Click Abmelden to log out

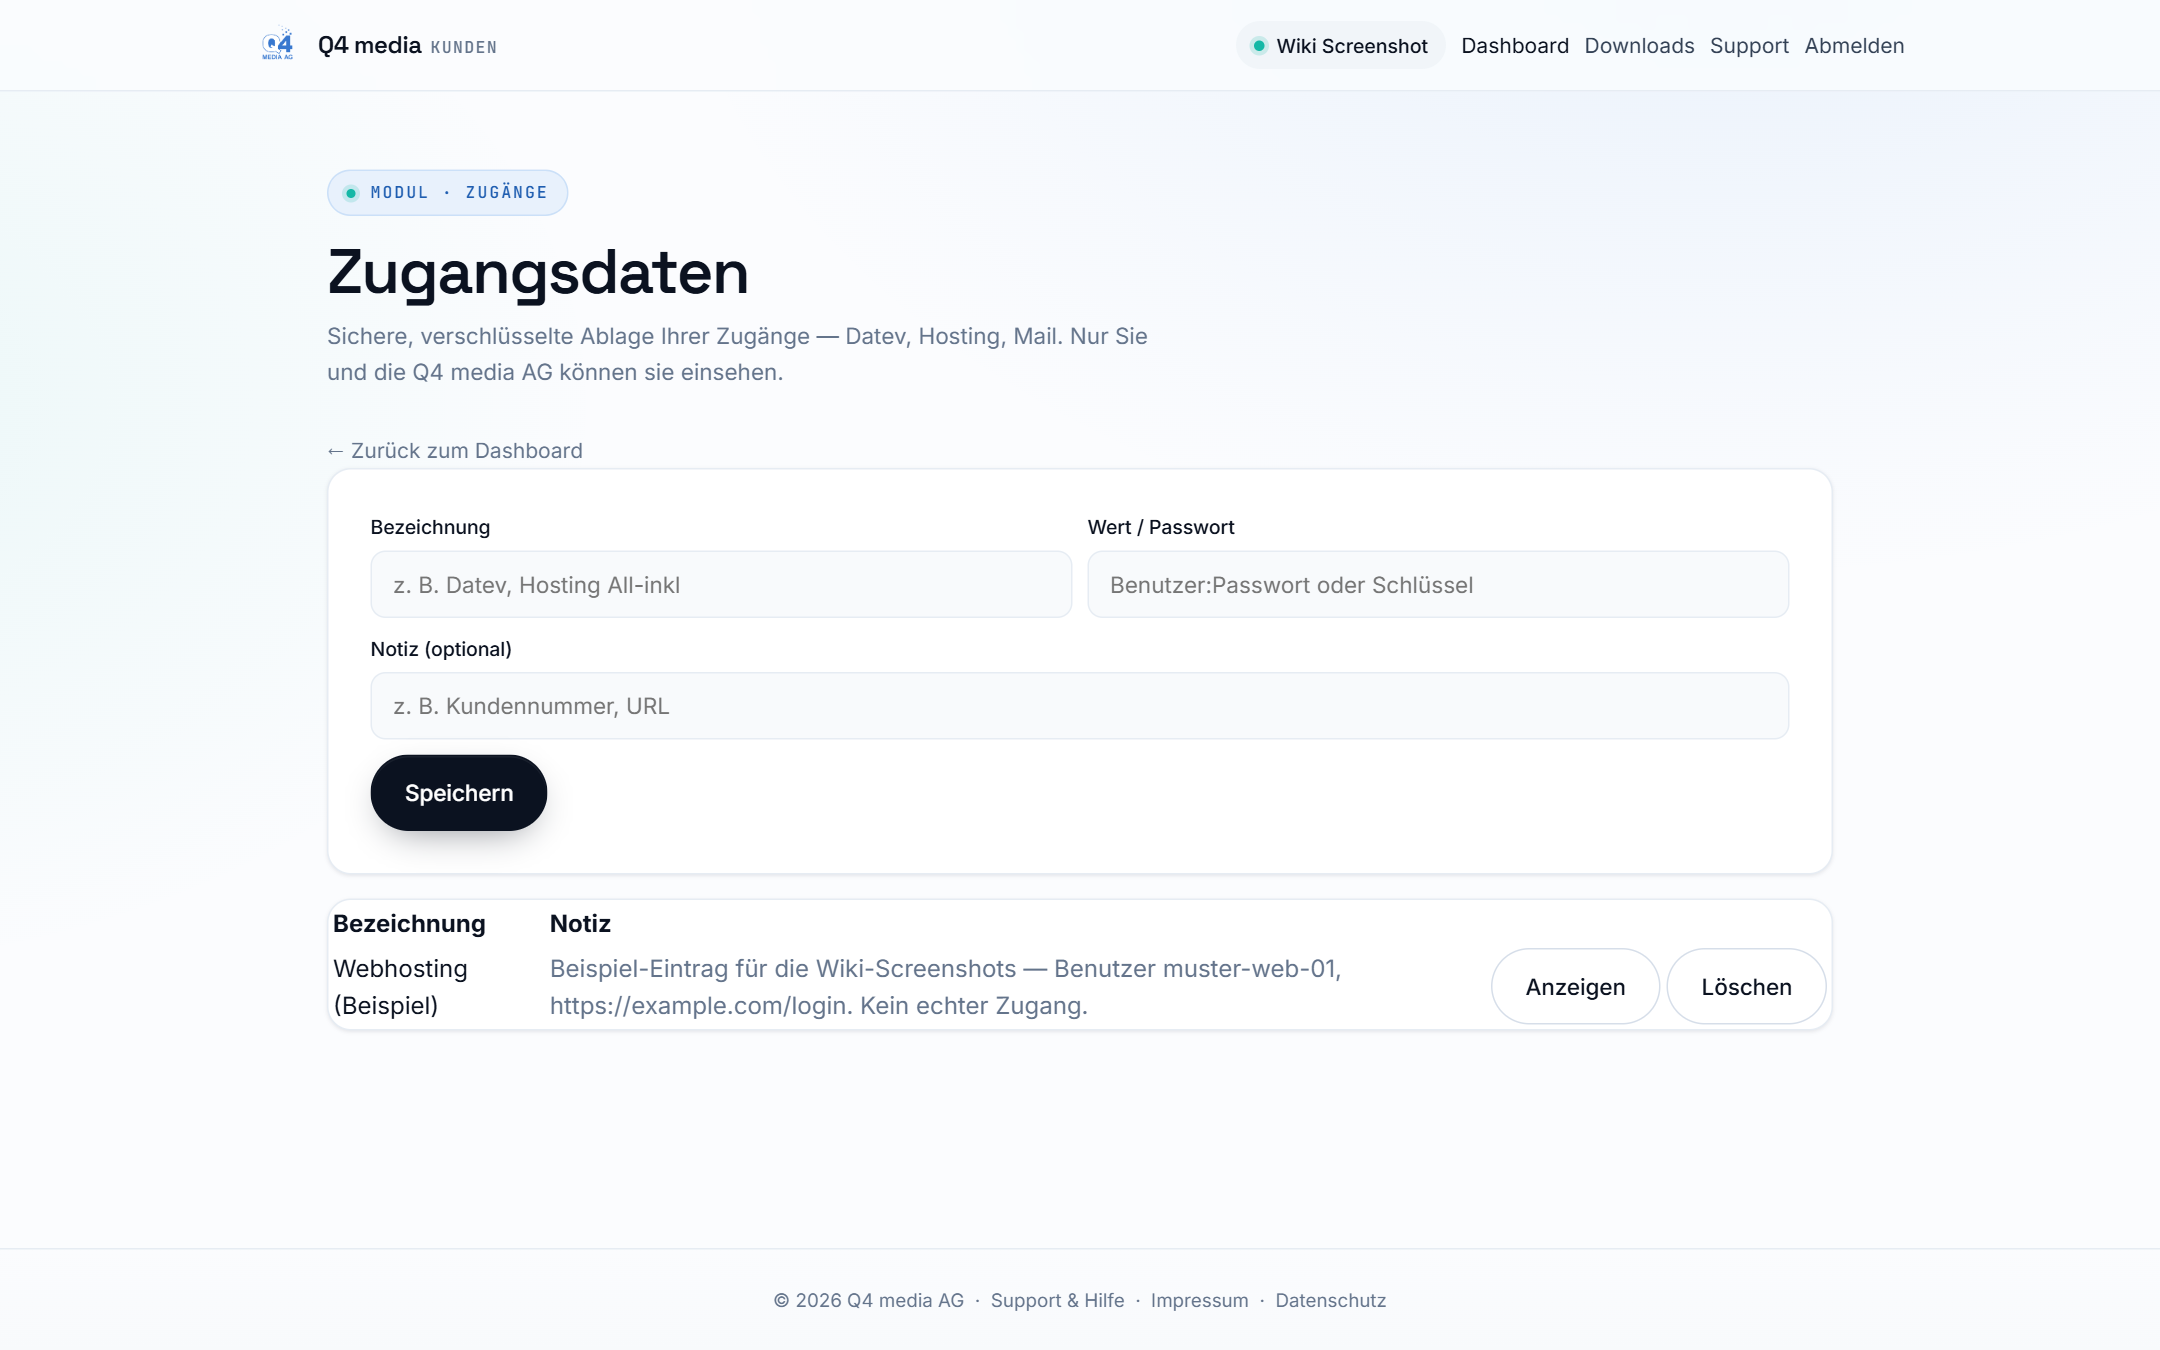tap(1854, 46)
